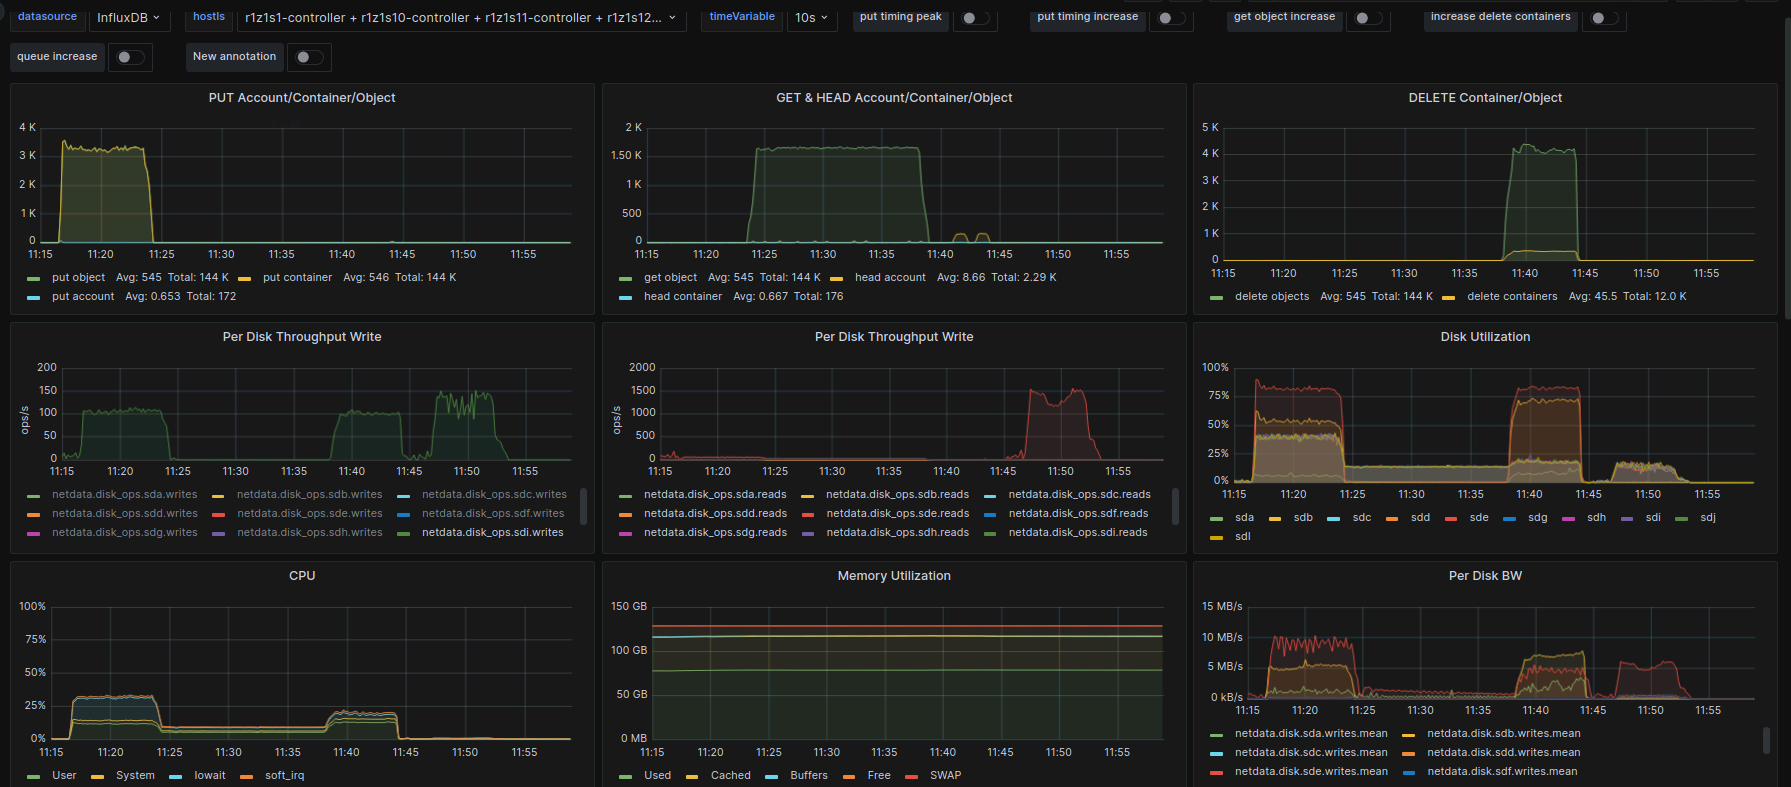The height and width of the screenshot is (787, 1791).
Task: Switch on increase delete containers annotation
Action: click(x=1603, y=18)
